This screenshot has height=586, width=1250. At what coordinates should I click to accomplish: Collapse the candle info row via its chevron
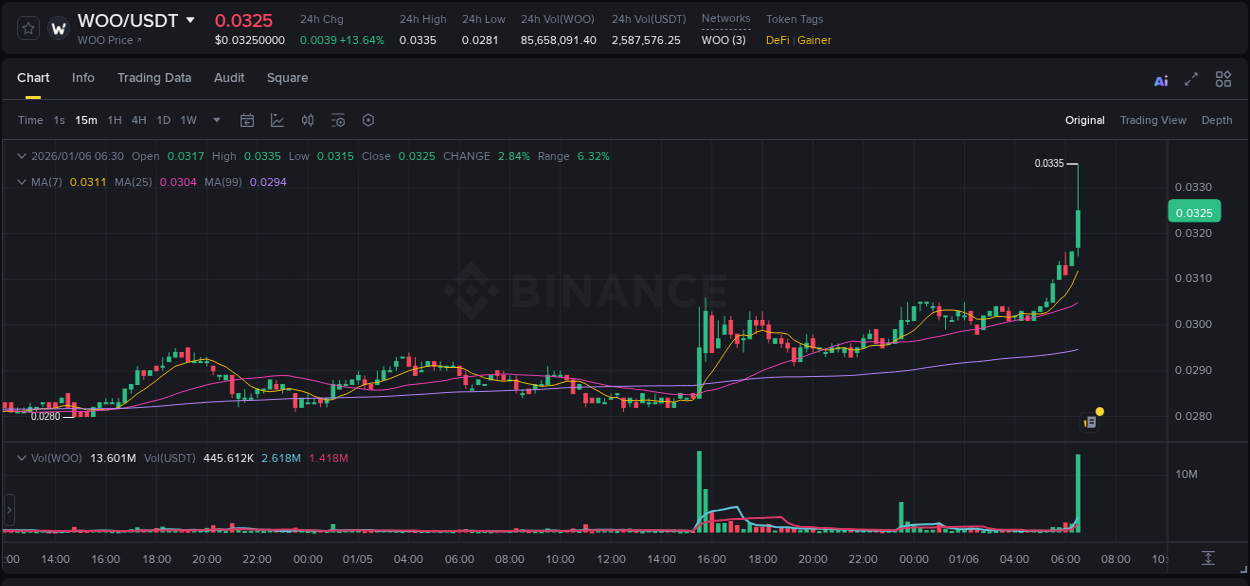point(21,156)
